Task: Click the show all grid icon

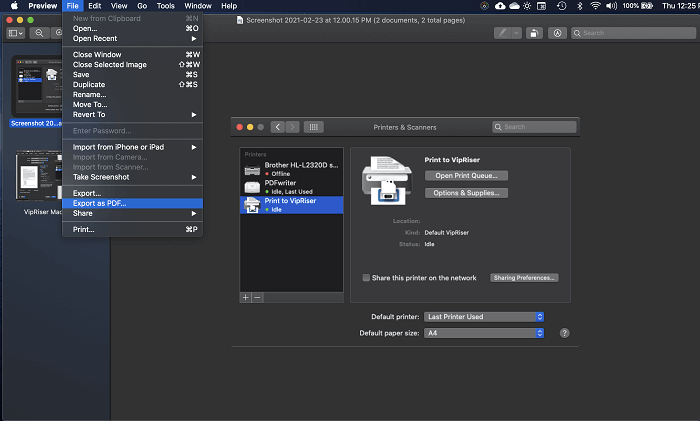Action: pyautogui.click(x=313, y=127)
